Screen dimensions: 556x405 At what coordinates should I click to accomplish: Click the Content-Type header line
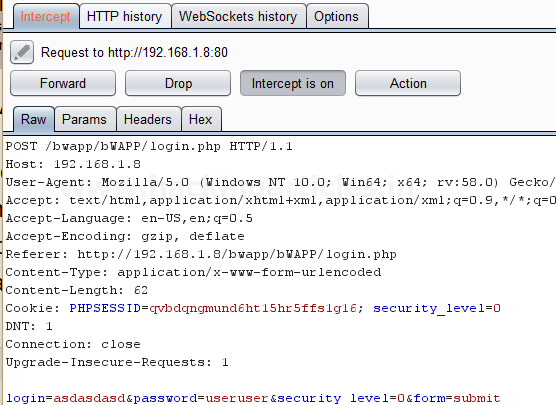click(x=193, y=272)
